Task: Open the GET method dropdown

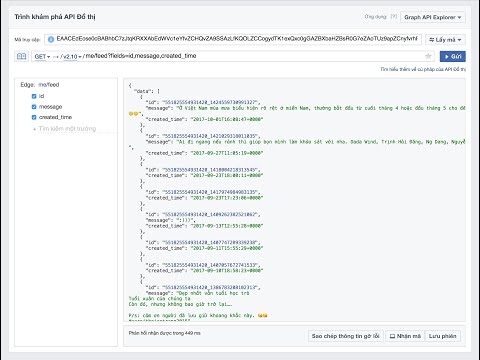Action: point(42,57)
